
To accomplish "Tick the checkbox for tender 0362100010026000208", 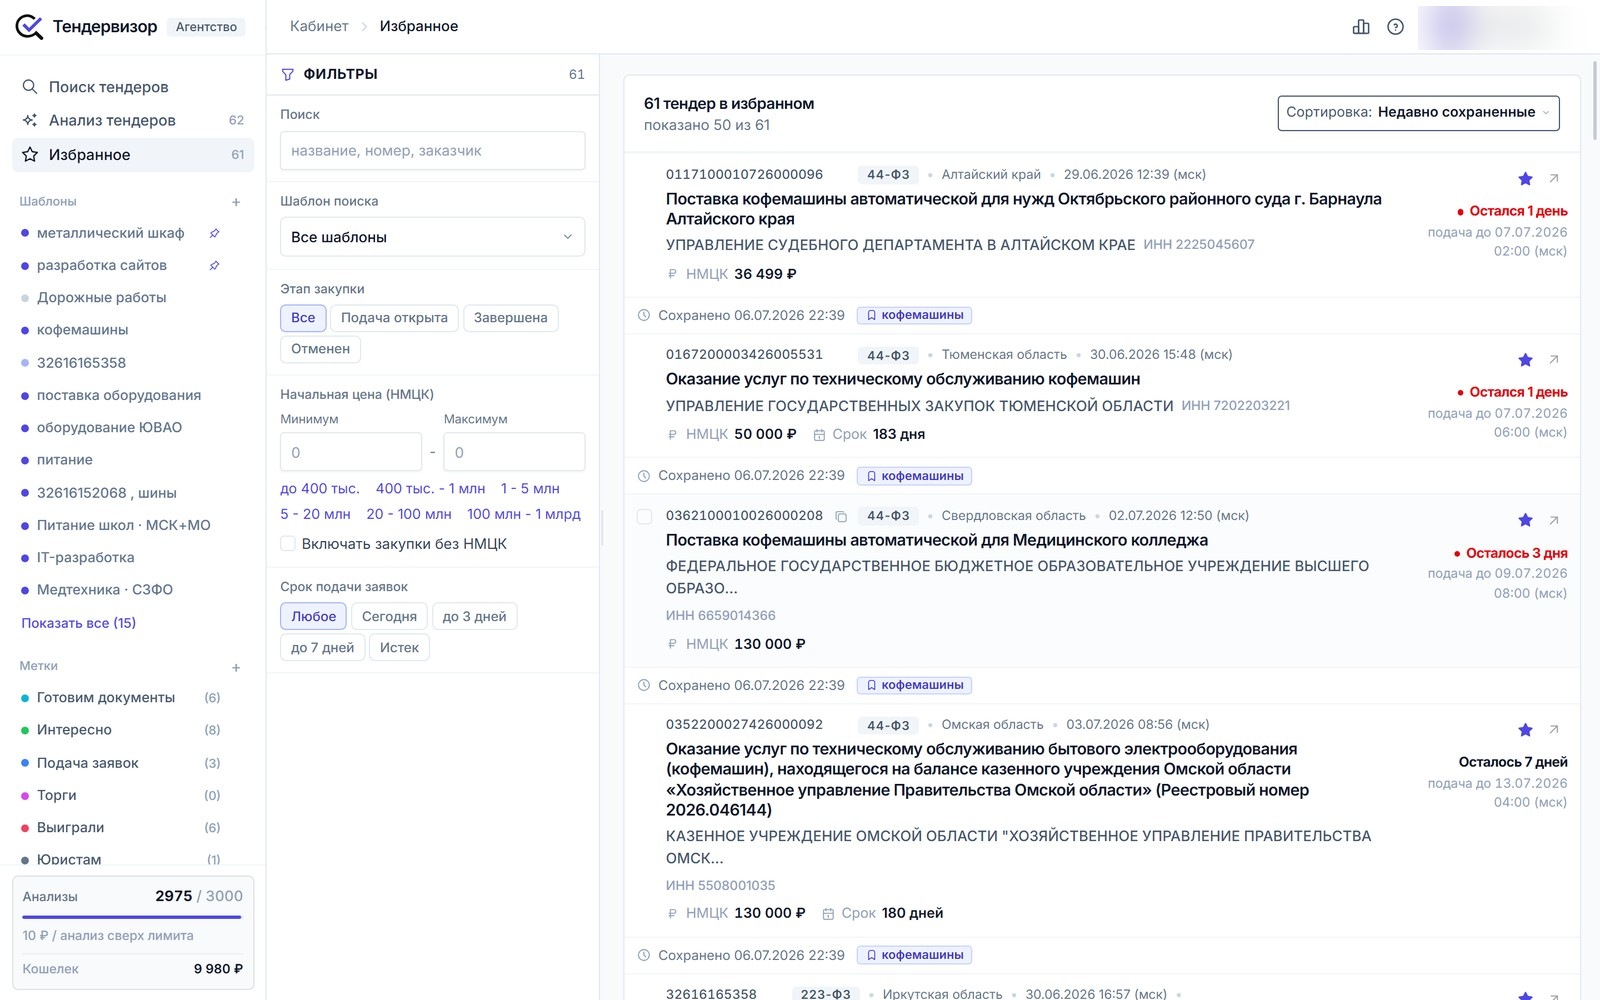I will (645, 517).
